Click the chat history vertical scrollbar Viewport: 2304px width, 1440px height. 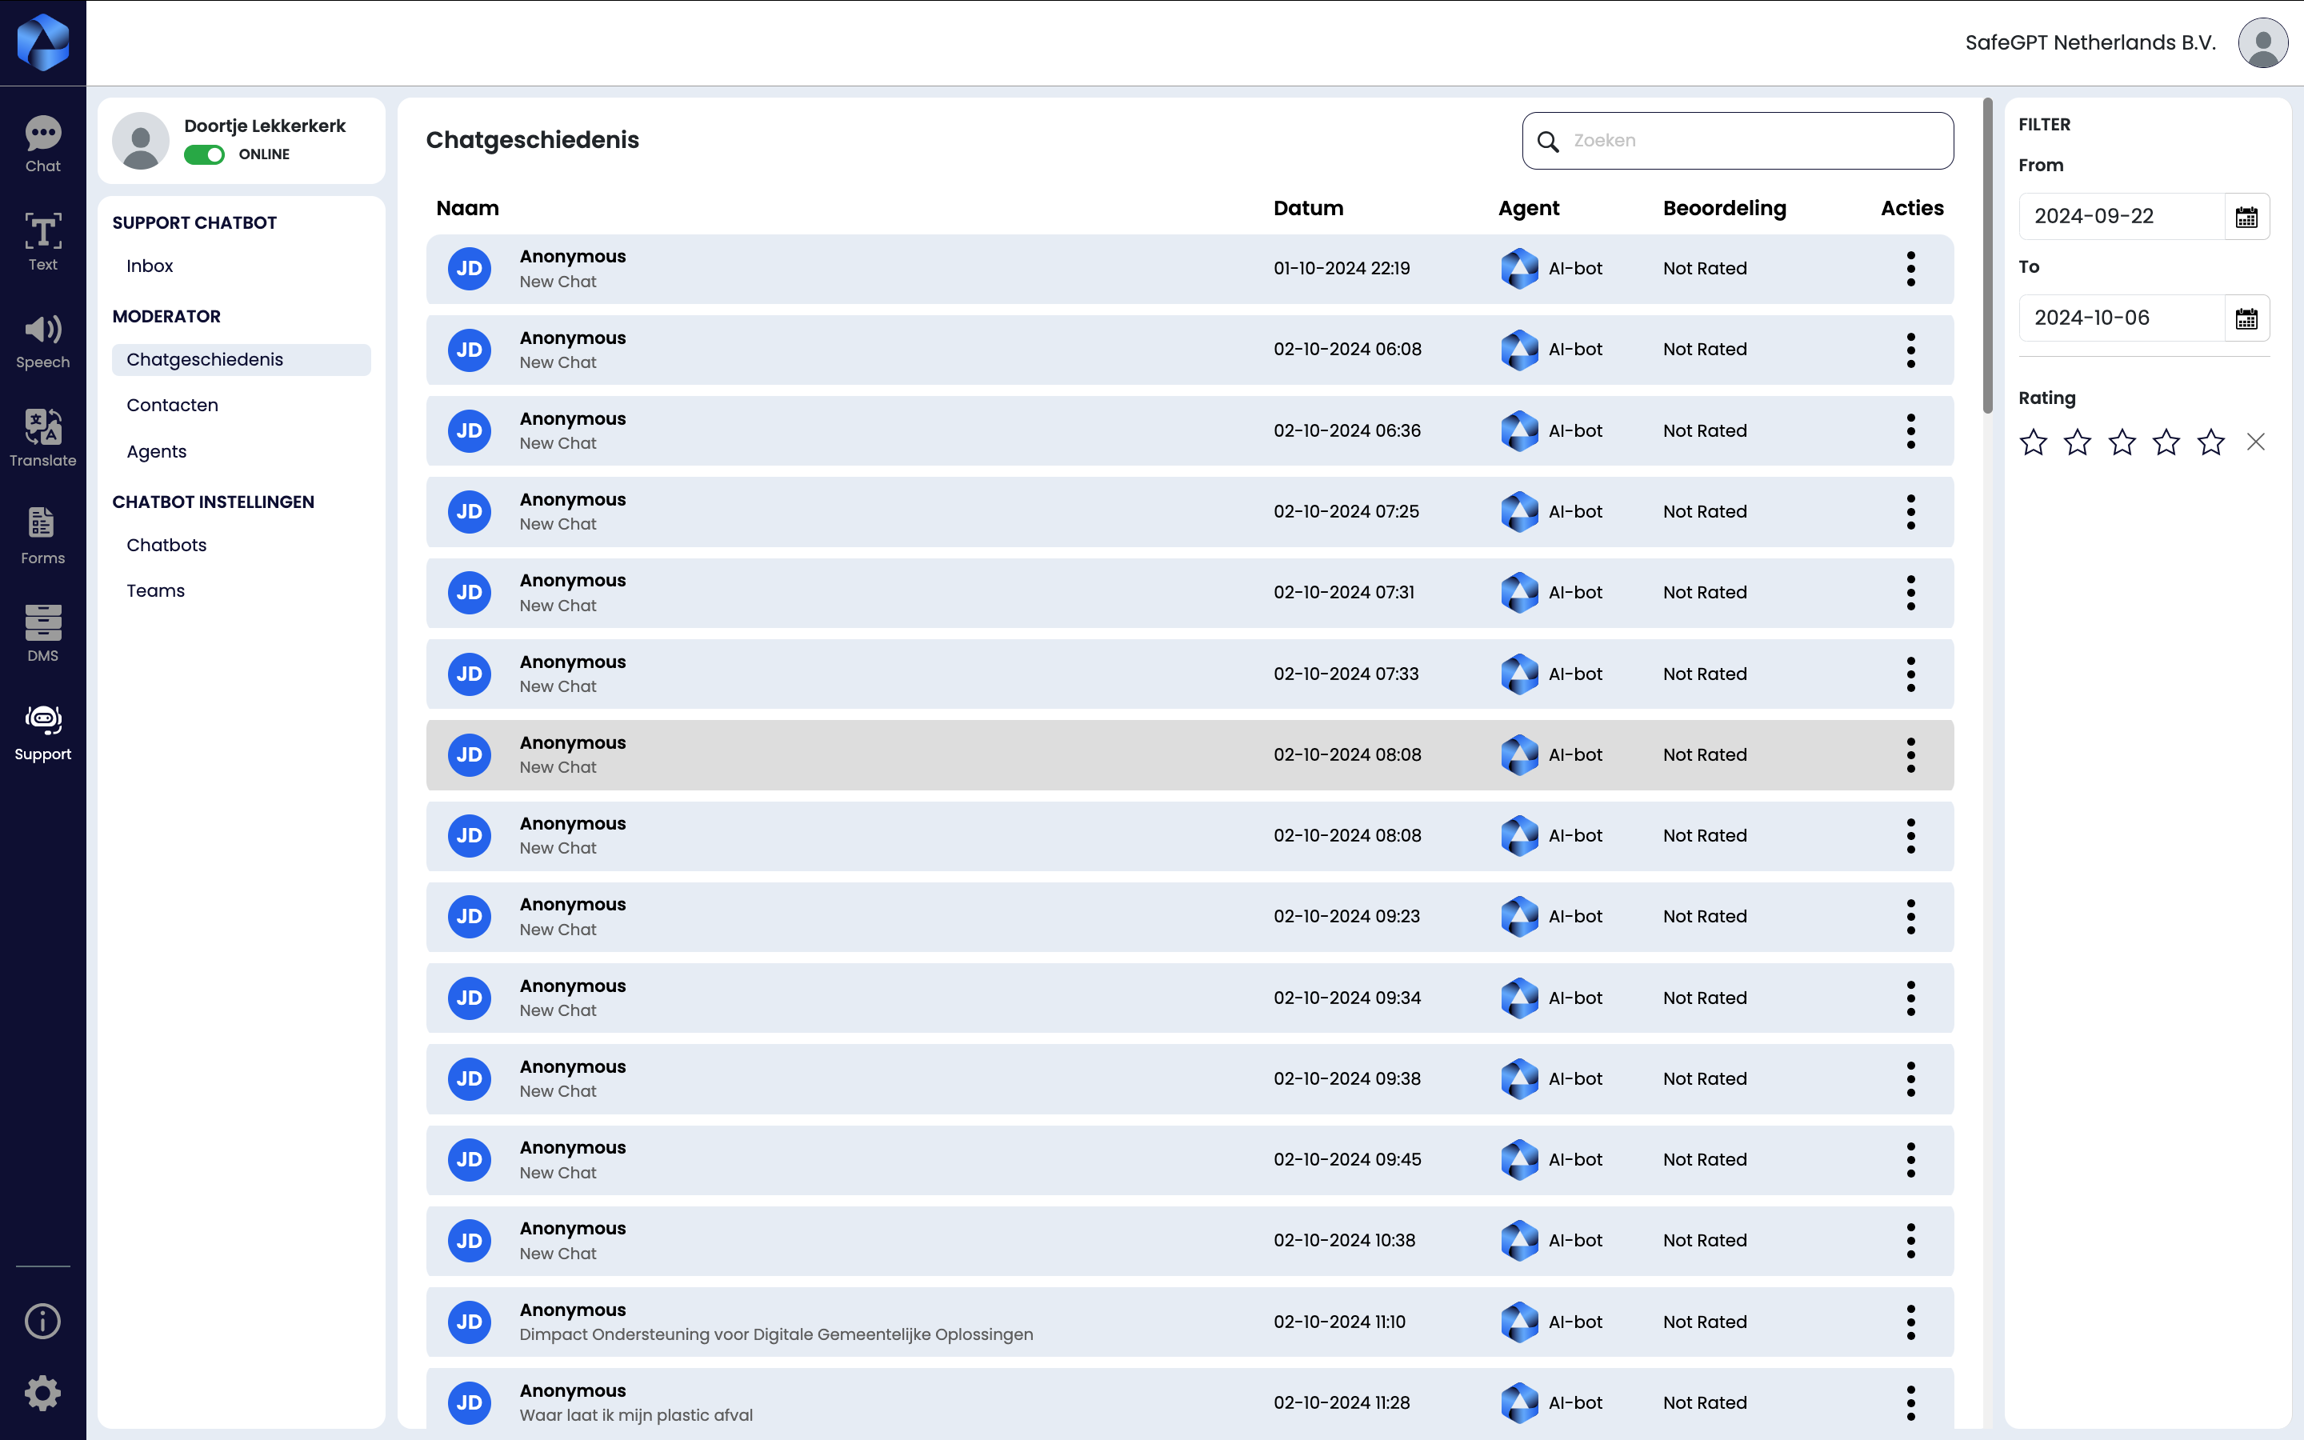click(x=1987, y=255)
